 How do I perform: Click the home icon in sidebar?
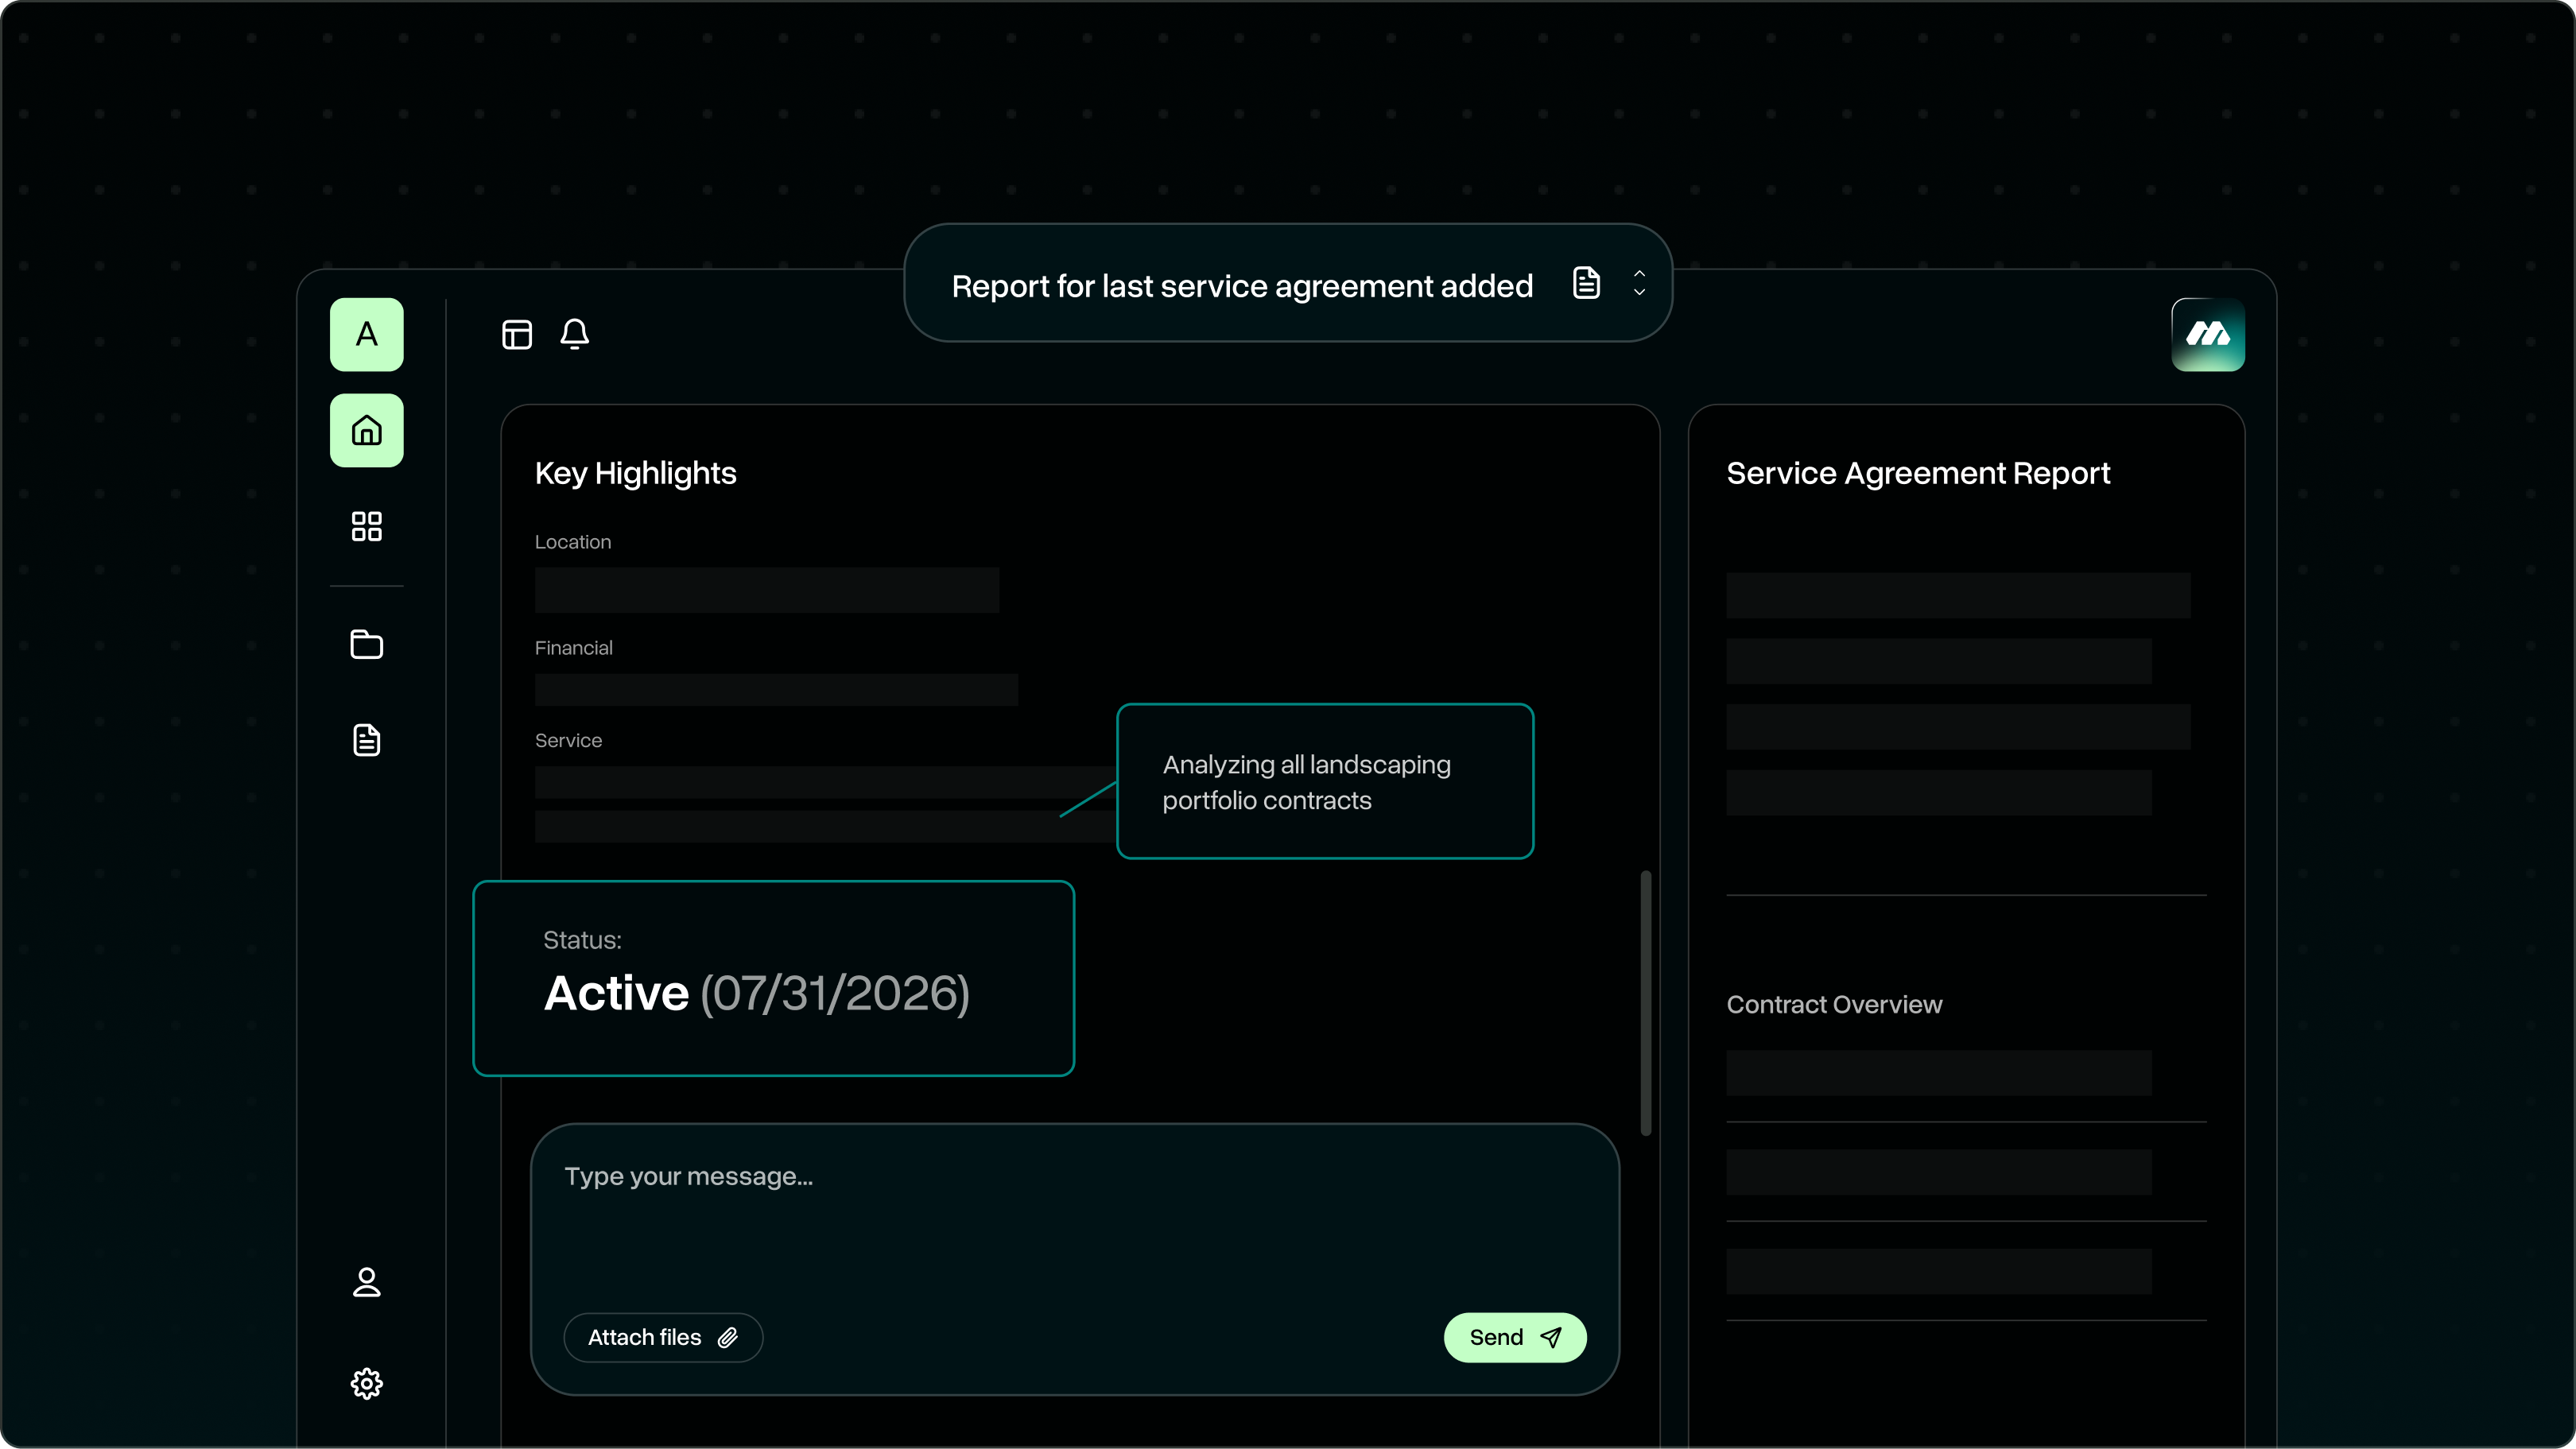(x=366, y=431)
